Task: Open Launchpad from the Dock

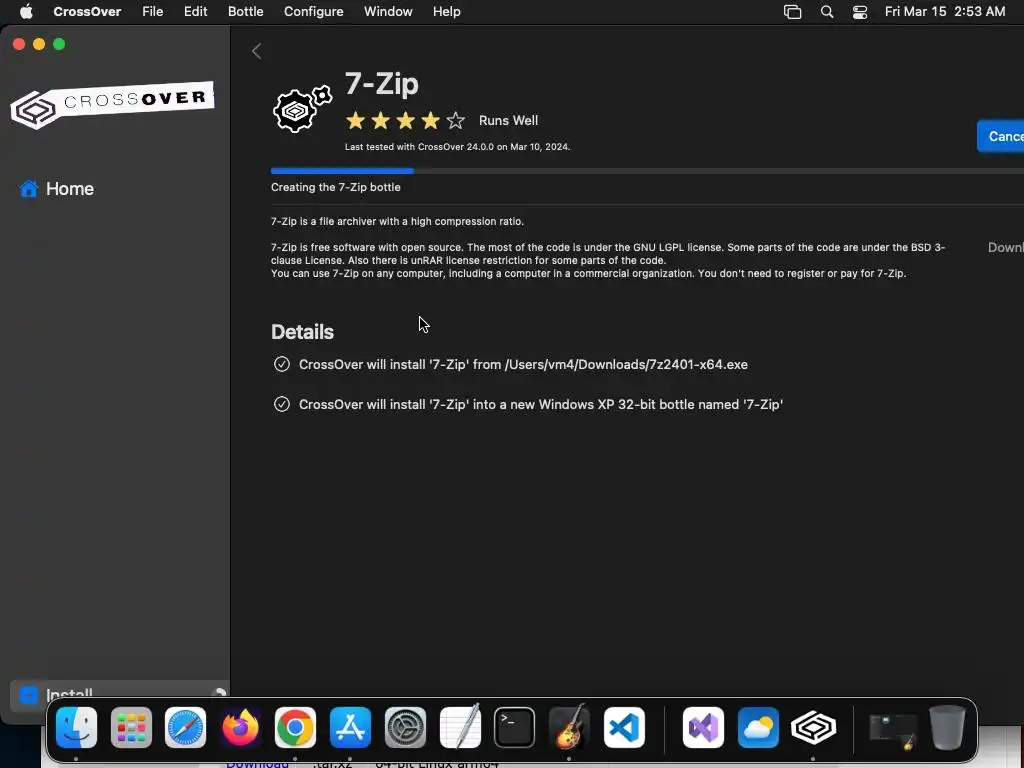Action: click(131, 727)
